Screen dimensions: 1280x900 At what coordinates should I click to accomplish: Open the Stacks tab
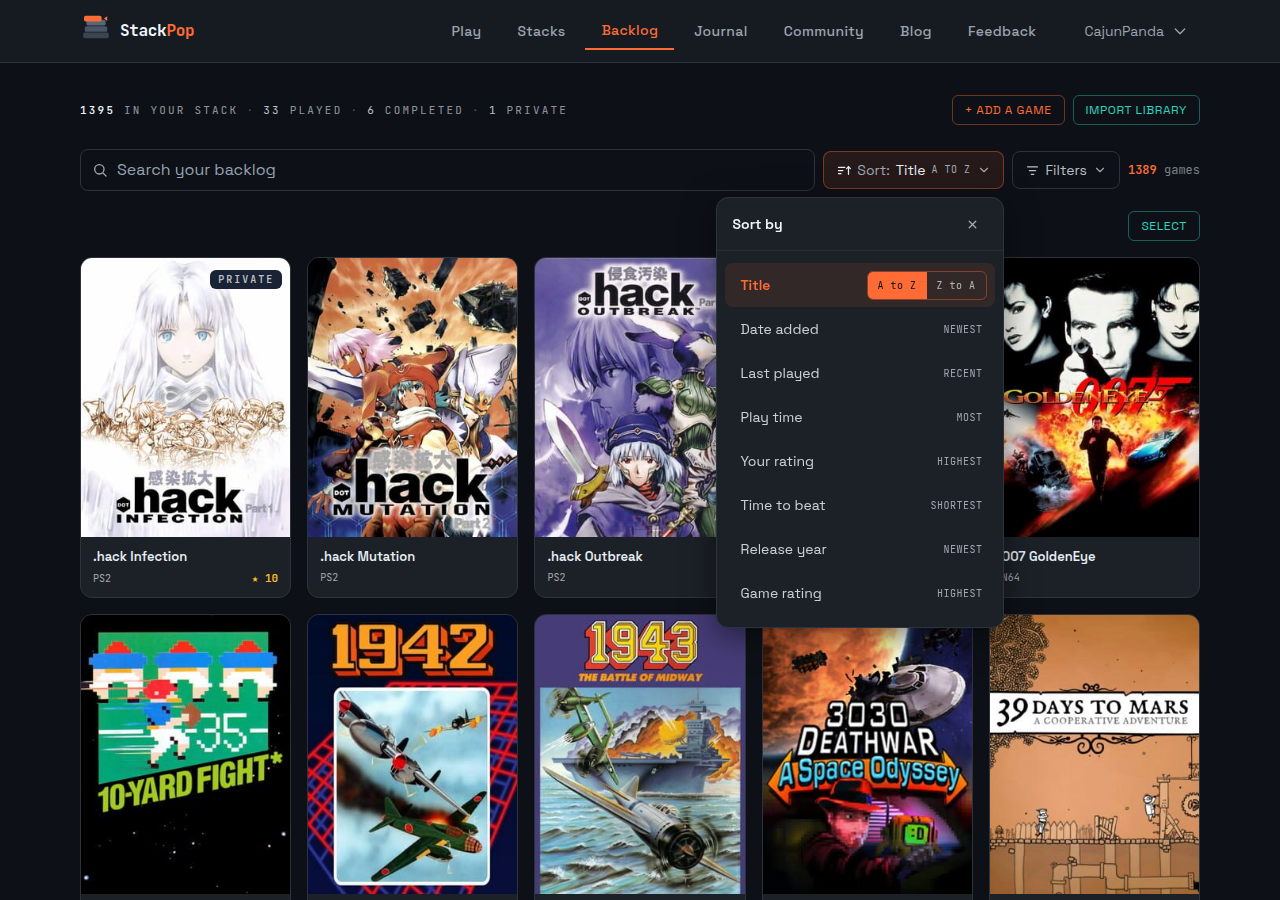tap(541, 31)
